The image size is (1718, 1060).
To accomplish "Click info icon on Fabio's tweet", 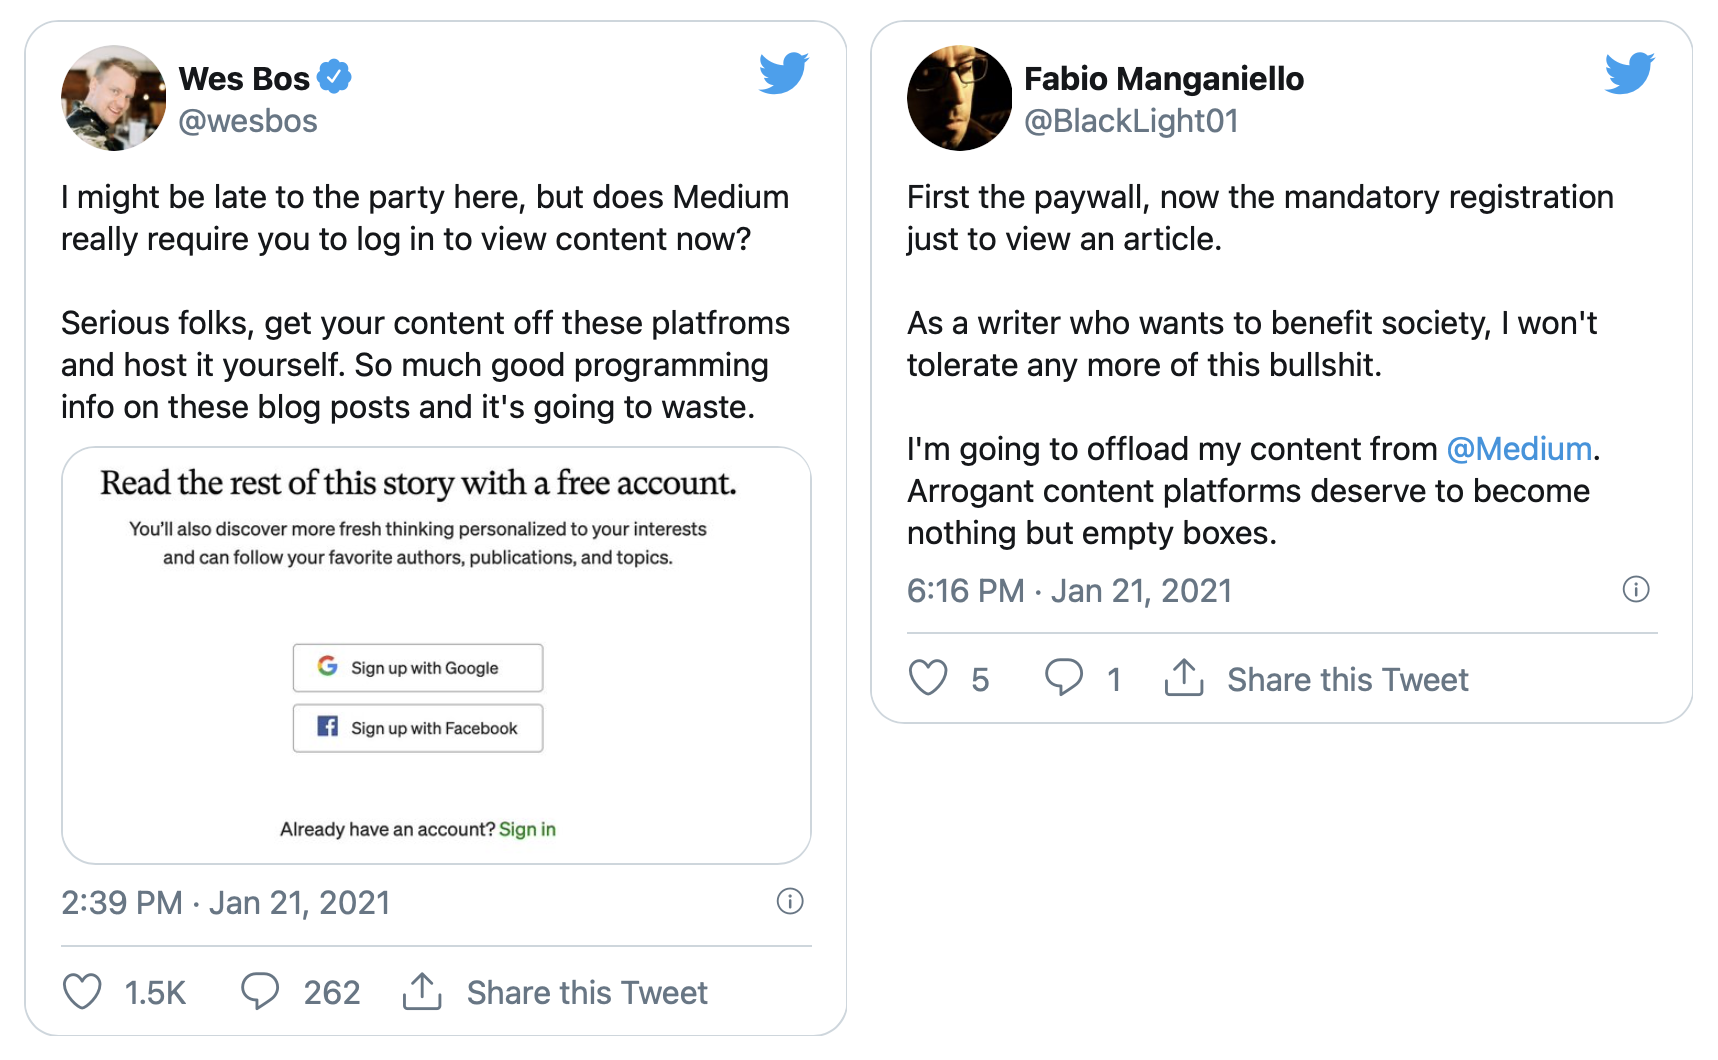I will (1635, 589).
